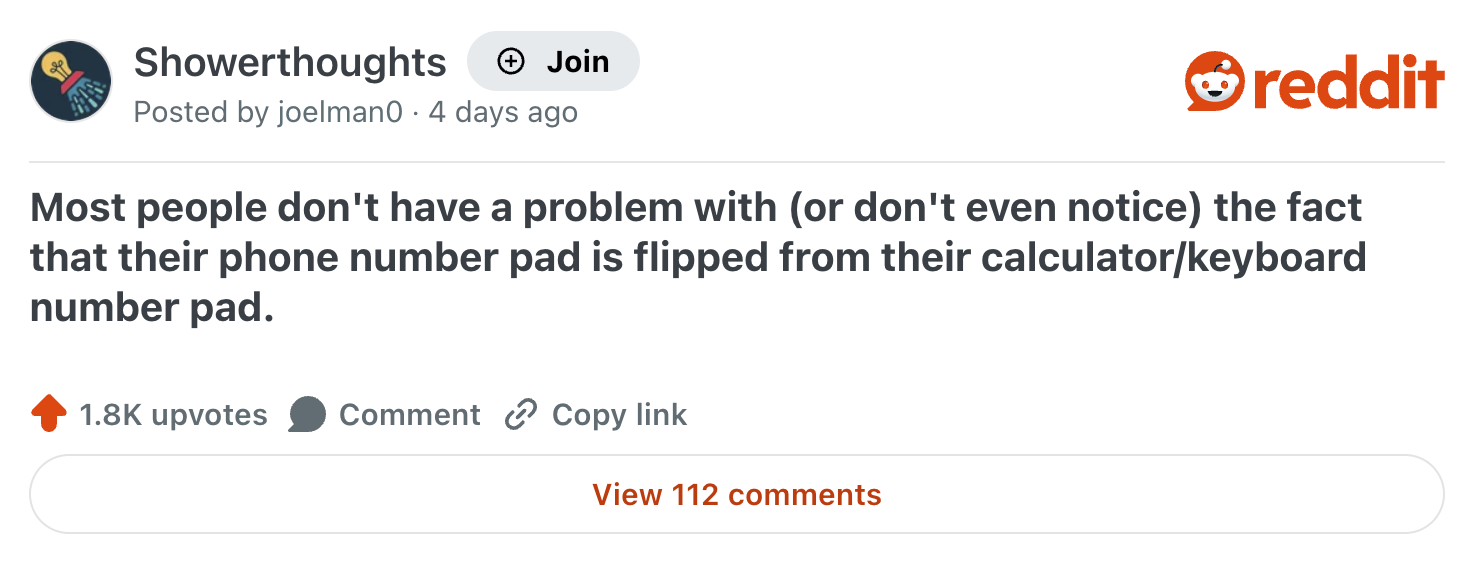This screenshot has height=582, width=1474.
Task: Open the Showerthoughts subreddit name link
Action: 290,62
